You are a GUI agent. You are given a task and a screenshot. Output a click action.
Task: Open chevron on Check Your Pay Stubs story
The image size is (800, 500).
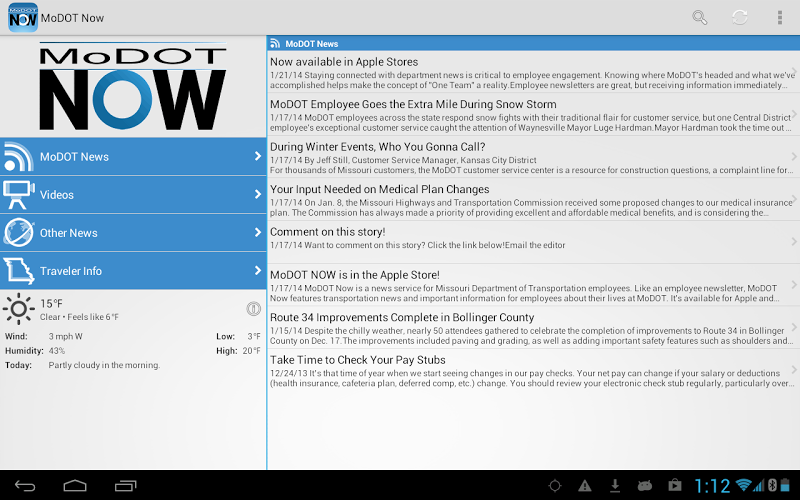pyautogui.click(x=794, y=370)
